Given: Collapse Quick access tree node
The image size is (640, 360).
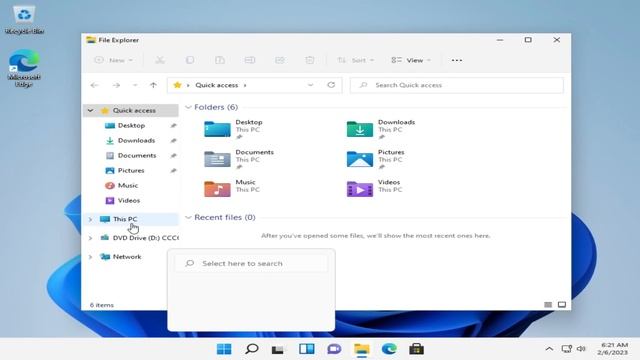Looking at the screenshot, I should click(x=90, y=110).
